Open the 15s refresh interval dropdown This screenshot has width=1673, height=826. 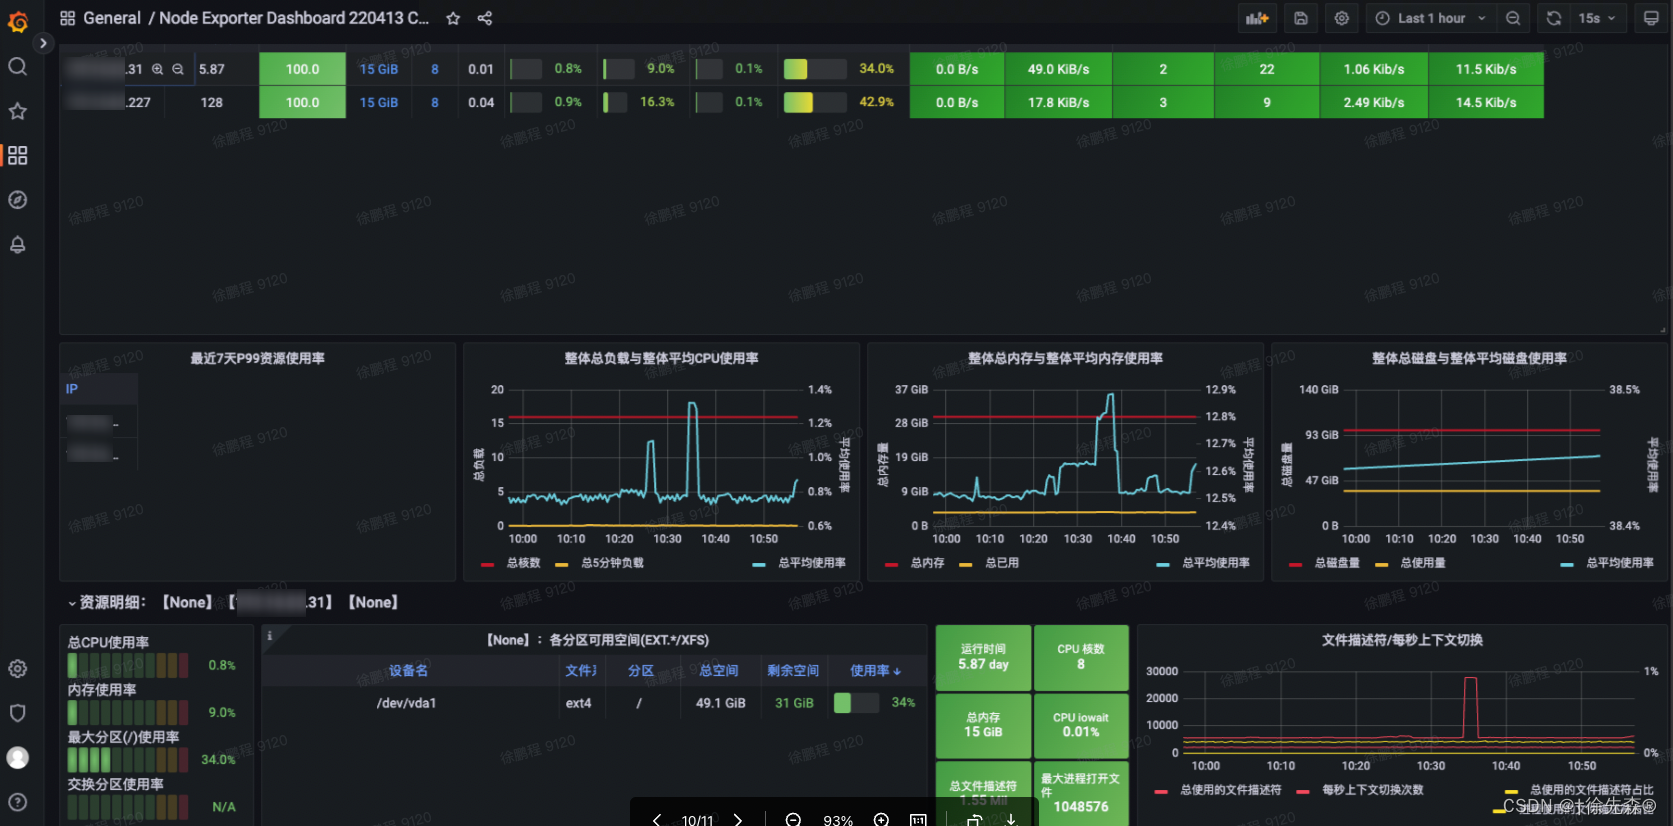click(x=1597, y=18)
